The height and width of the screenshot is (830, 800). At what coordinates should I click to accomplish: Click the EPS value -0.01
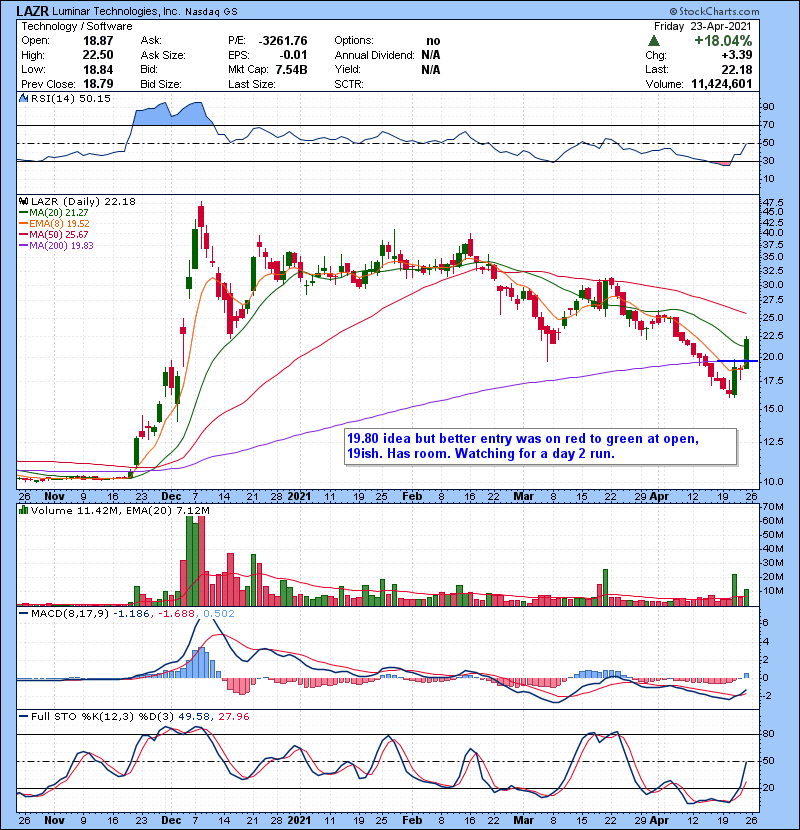coord(294,55)
